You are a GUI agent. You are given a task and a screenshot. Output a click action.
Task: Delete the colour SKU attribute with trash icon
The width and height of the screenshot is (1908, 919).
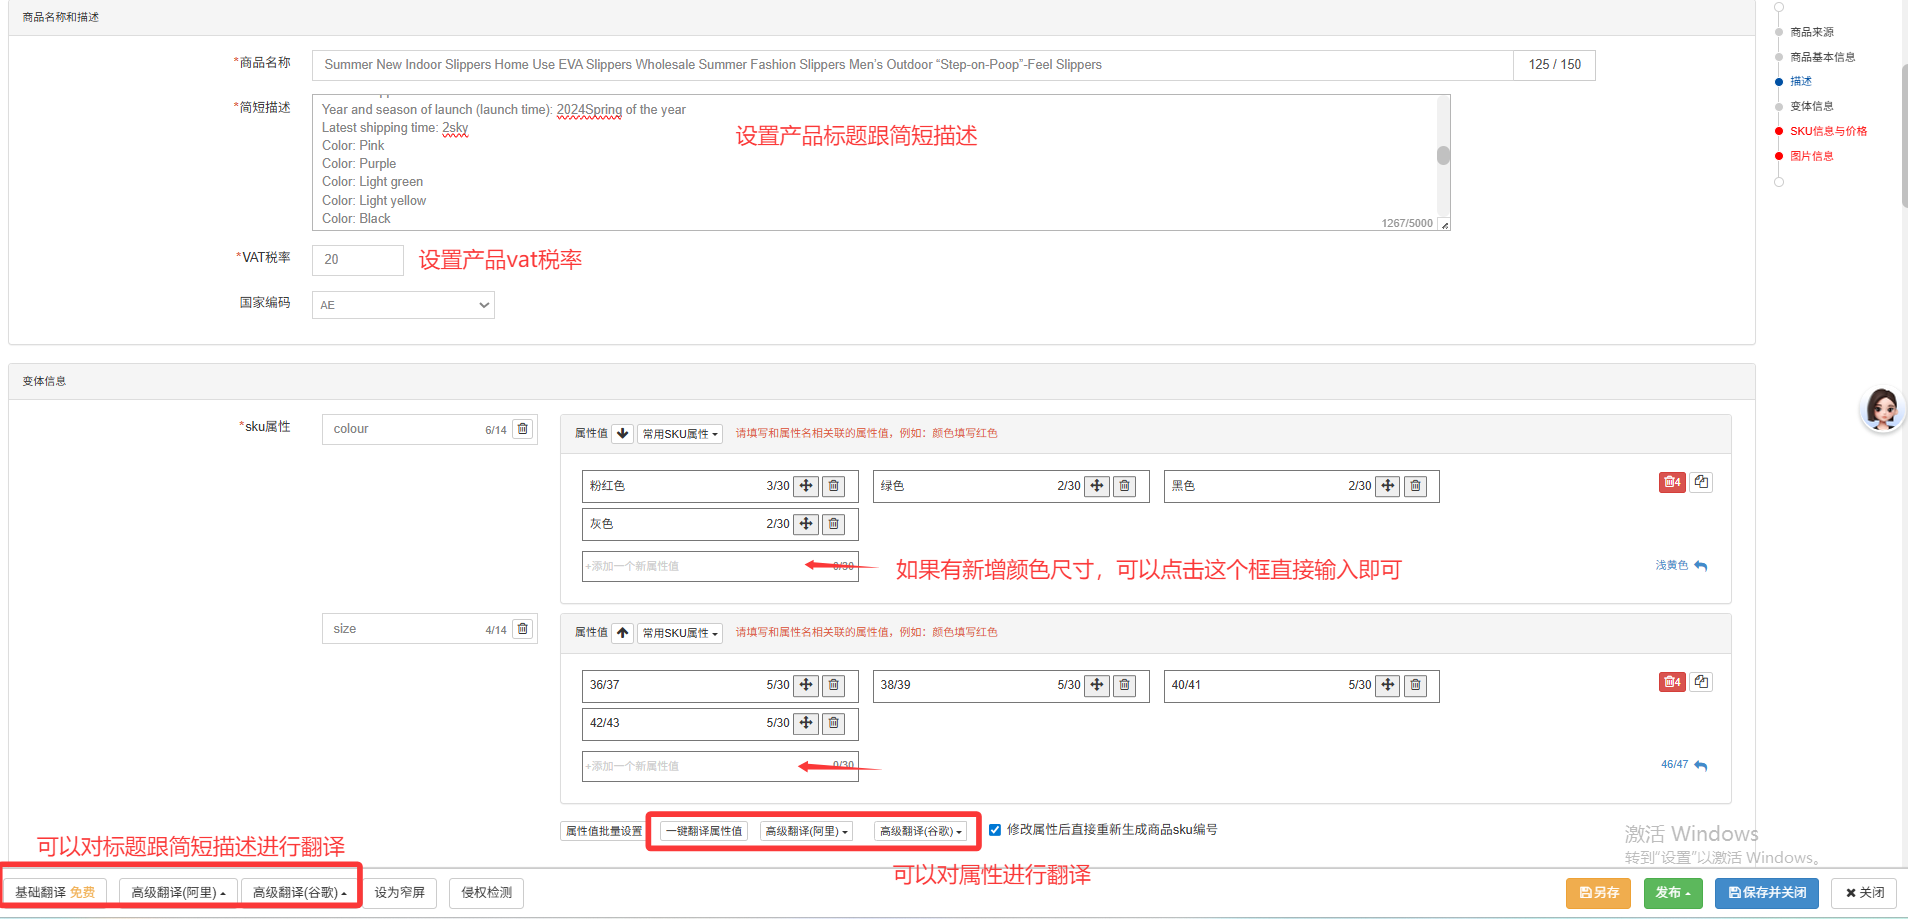click(x=522, y=429)
